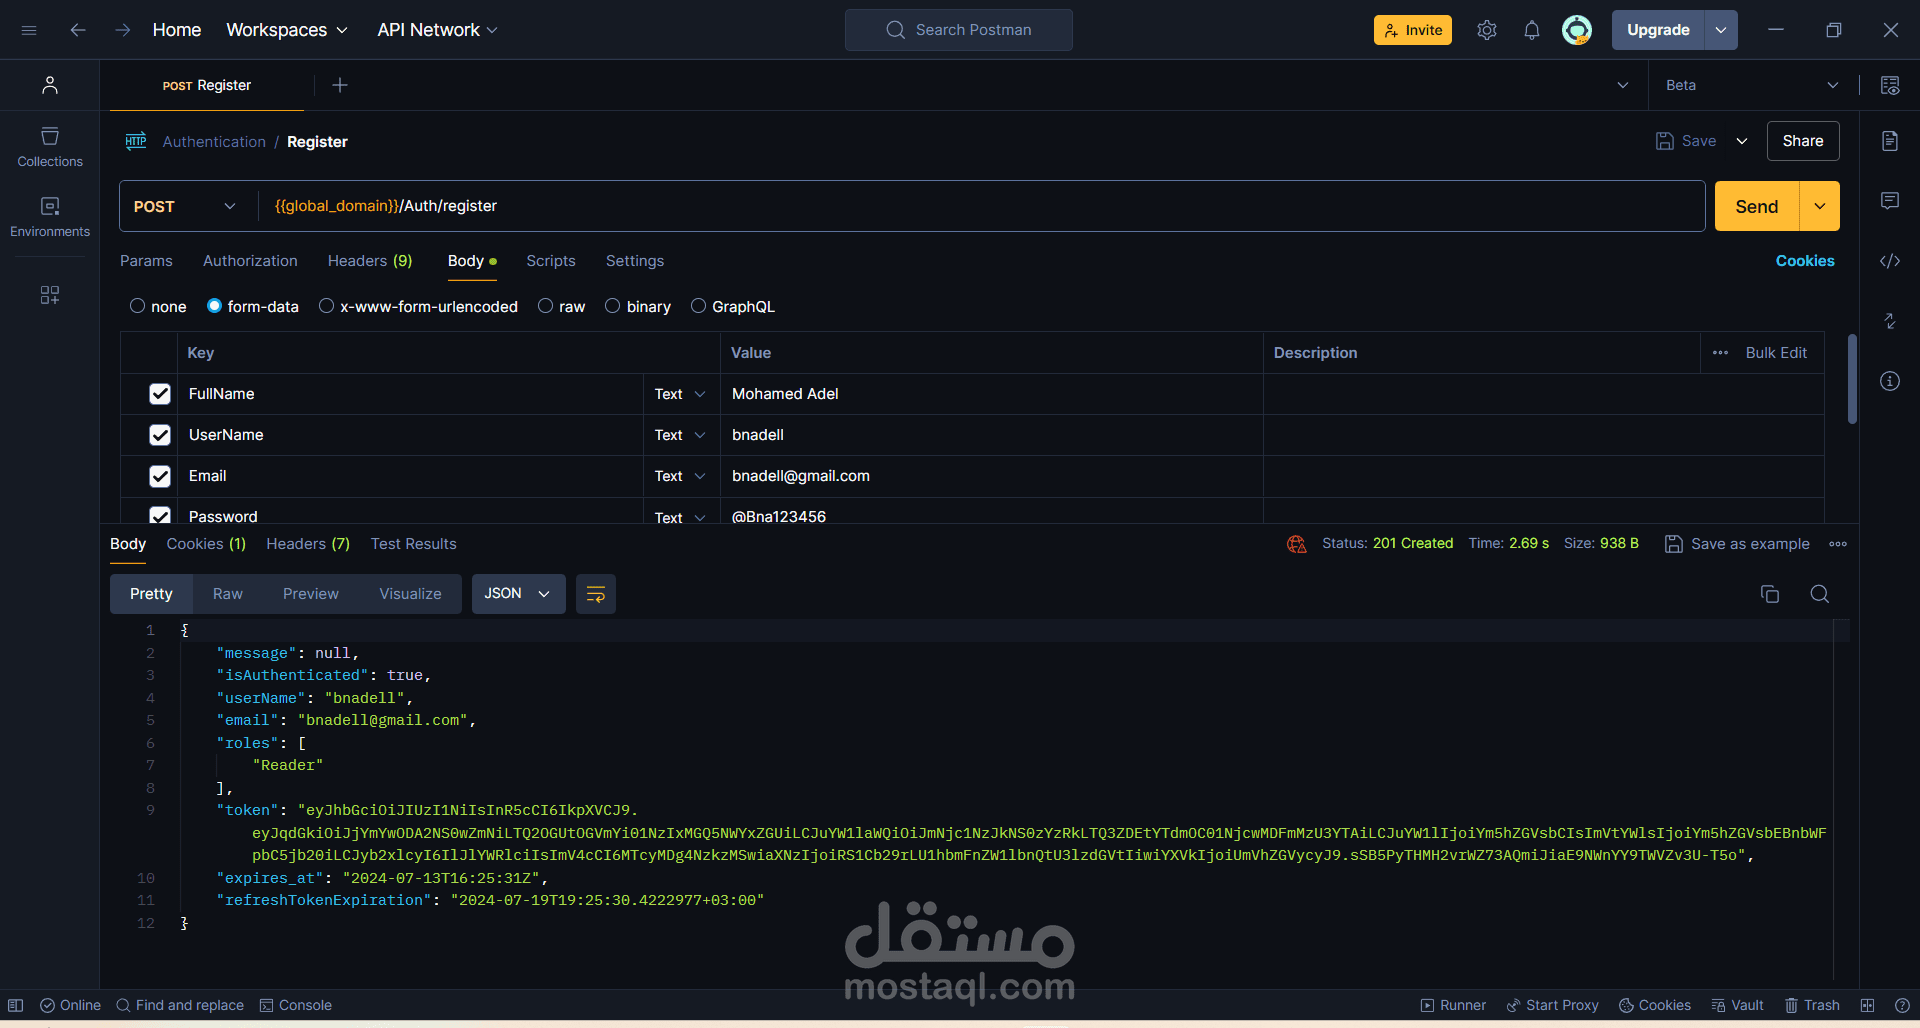Open more response options ellipsis

[1838, 544]
